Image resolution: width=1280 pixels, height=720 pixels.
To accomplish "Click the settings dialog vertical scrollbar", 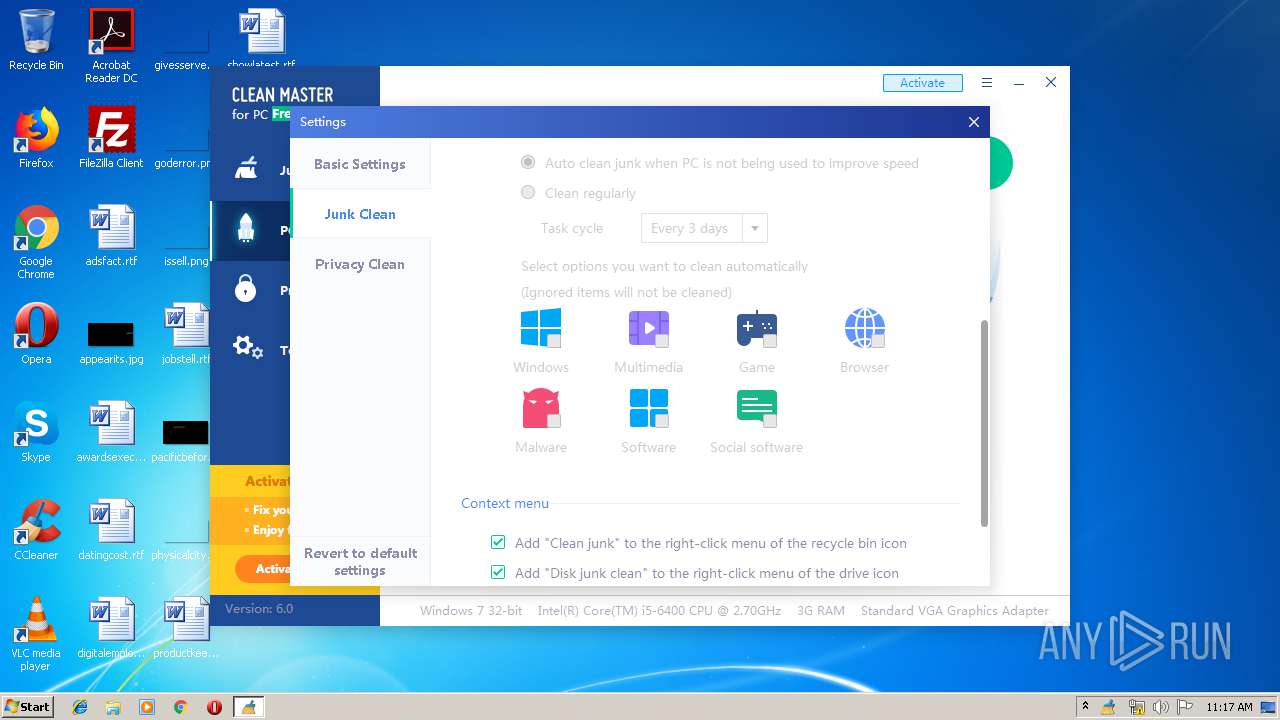I will pos(984,423).
